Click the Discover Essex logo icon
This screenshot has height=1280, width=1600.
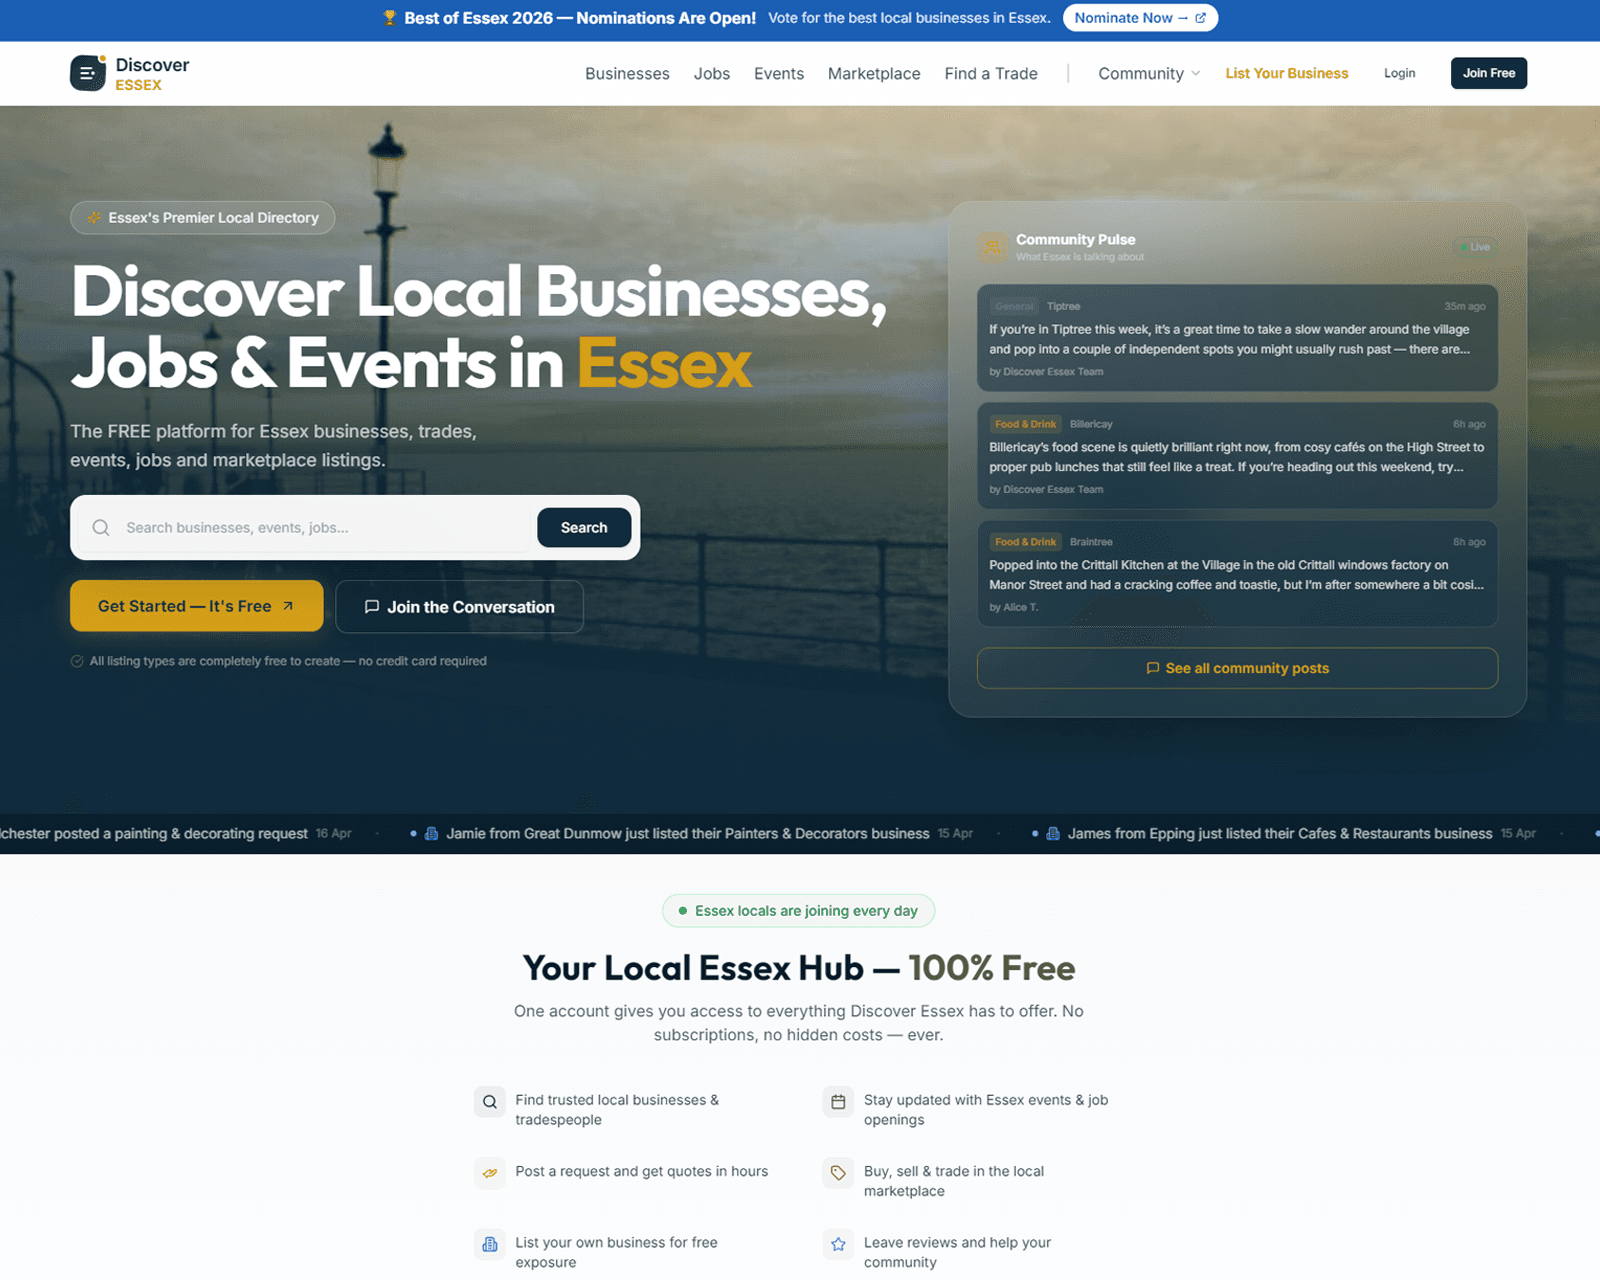[88, 73]
